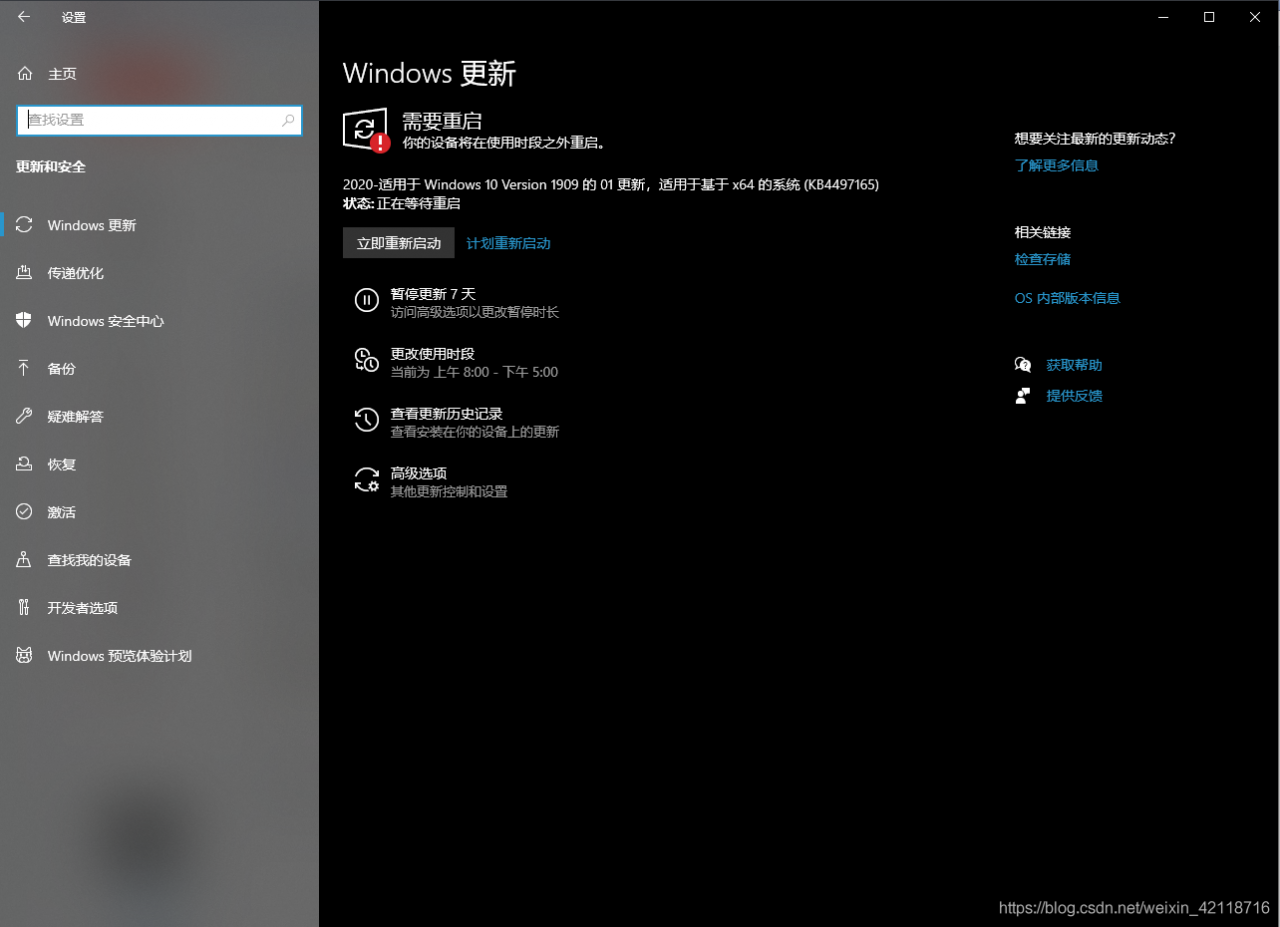Screen dimensions: 1280x927
Task: Maximize the Settings window
Action: pos(1209,17)
